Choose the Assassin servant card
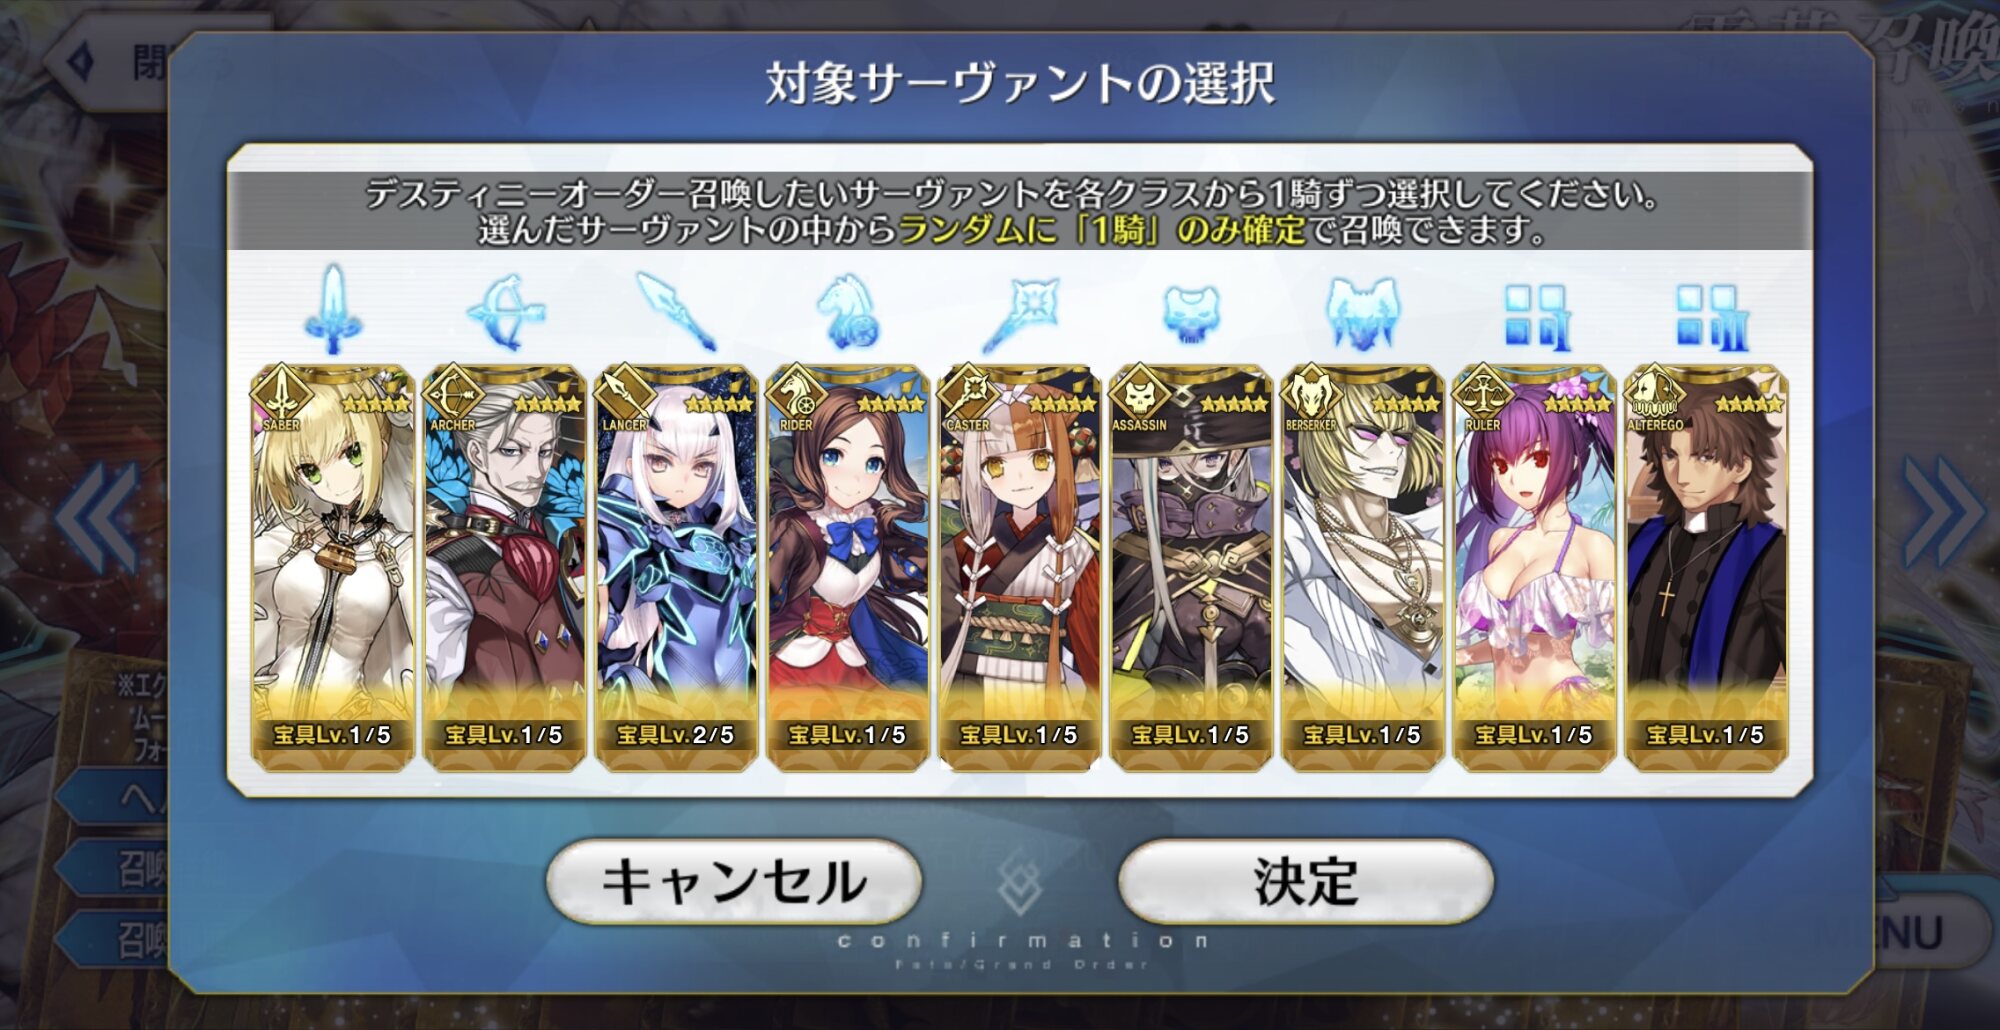 pyautogui.click(x=1191, y=568)
